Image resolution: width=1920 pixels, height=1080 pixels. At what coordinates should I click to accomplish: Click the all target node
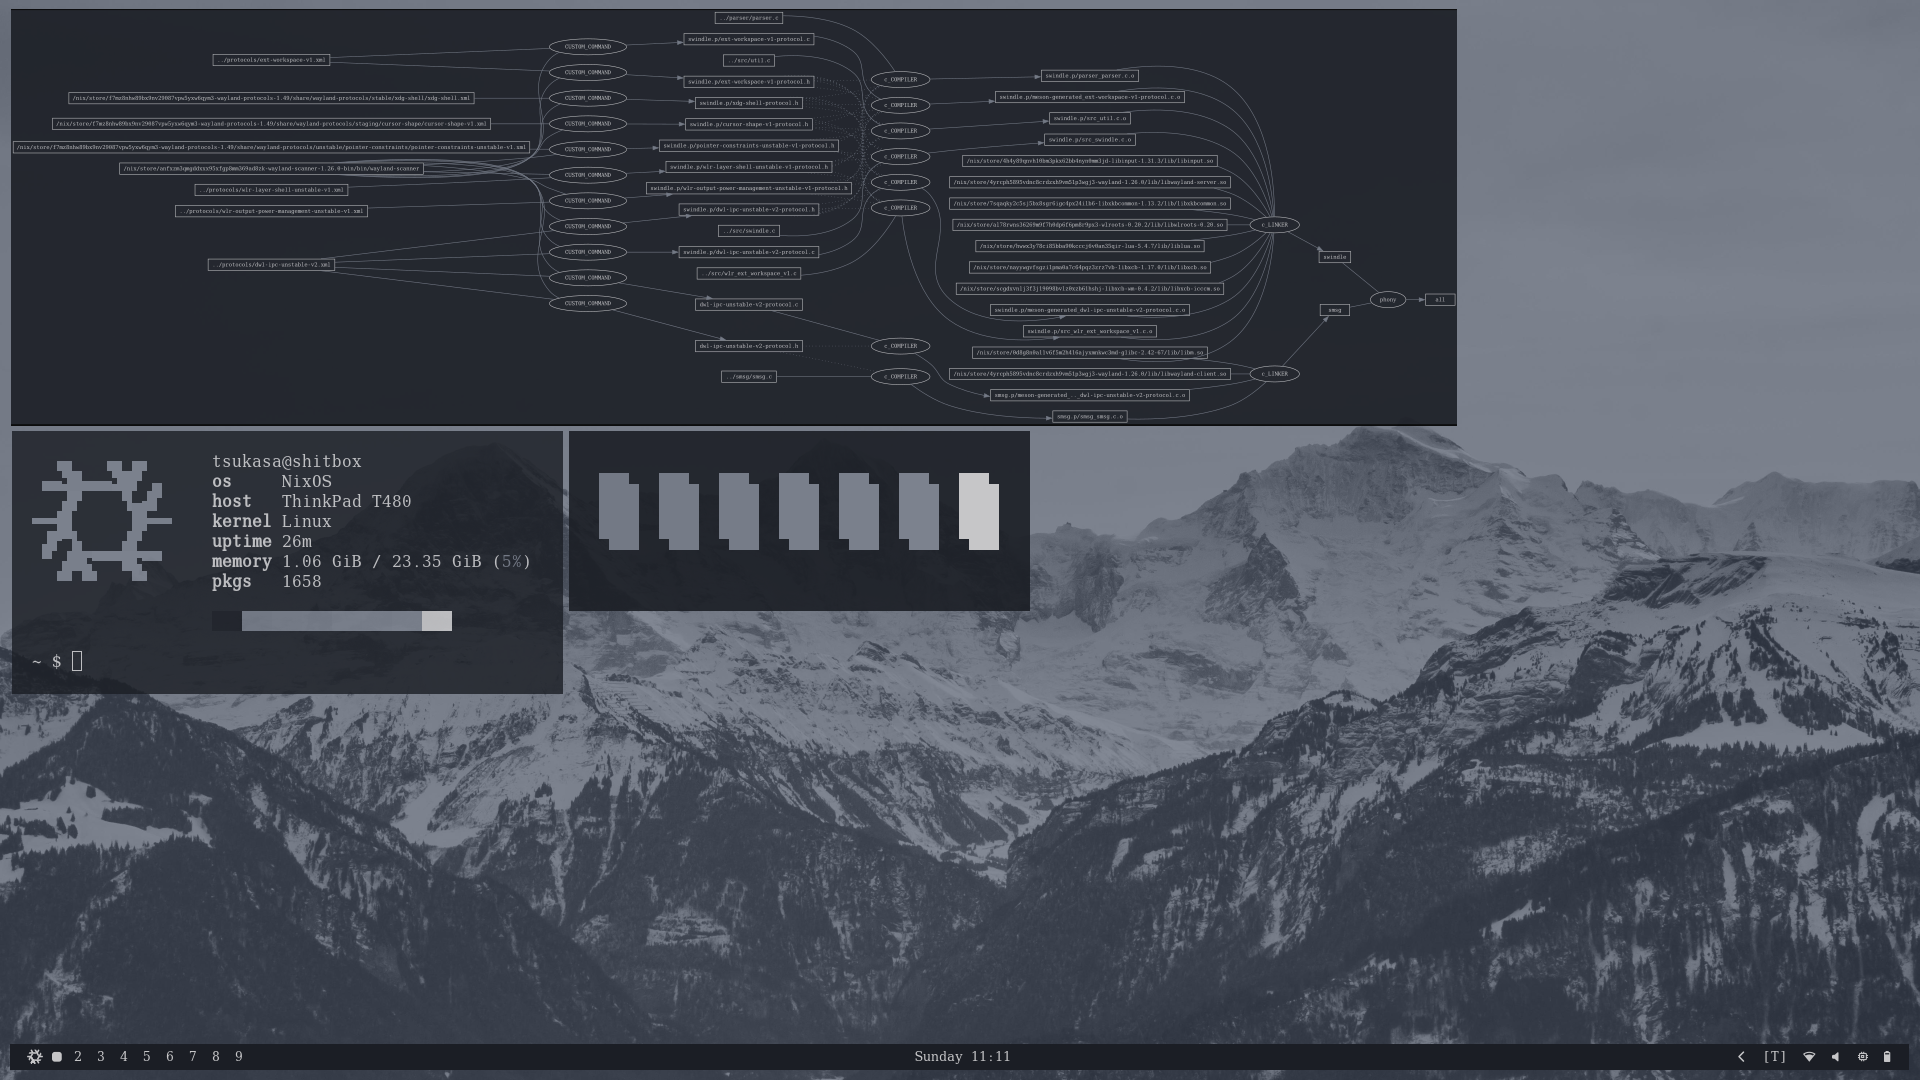coord(1440,299)
